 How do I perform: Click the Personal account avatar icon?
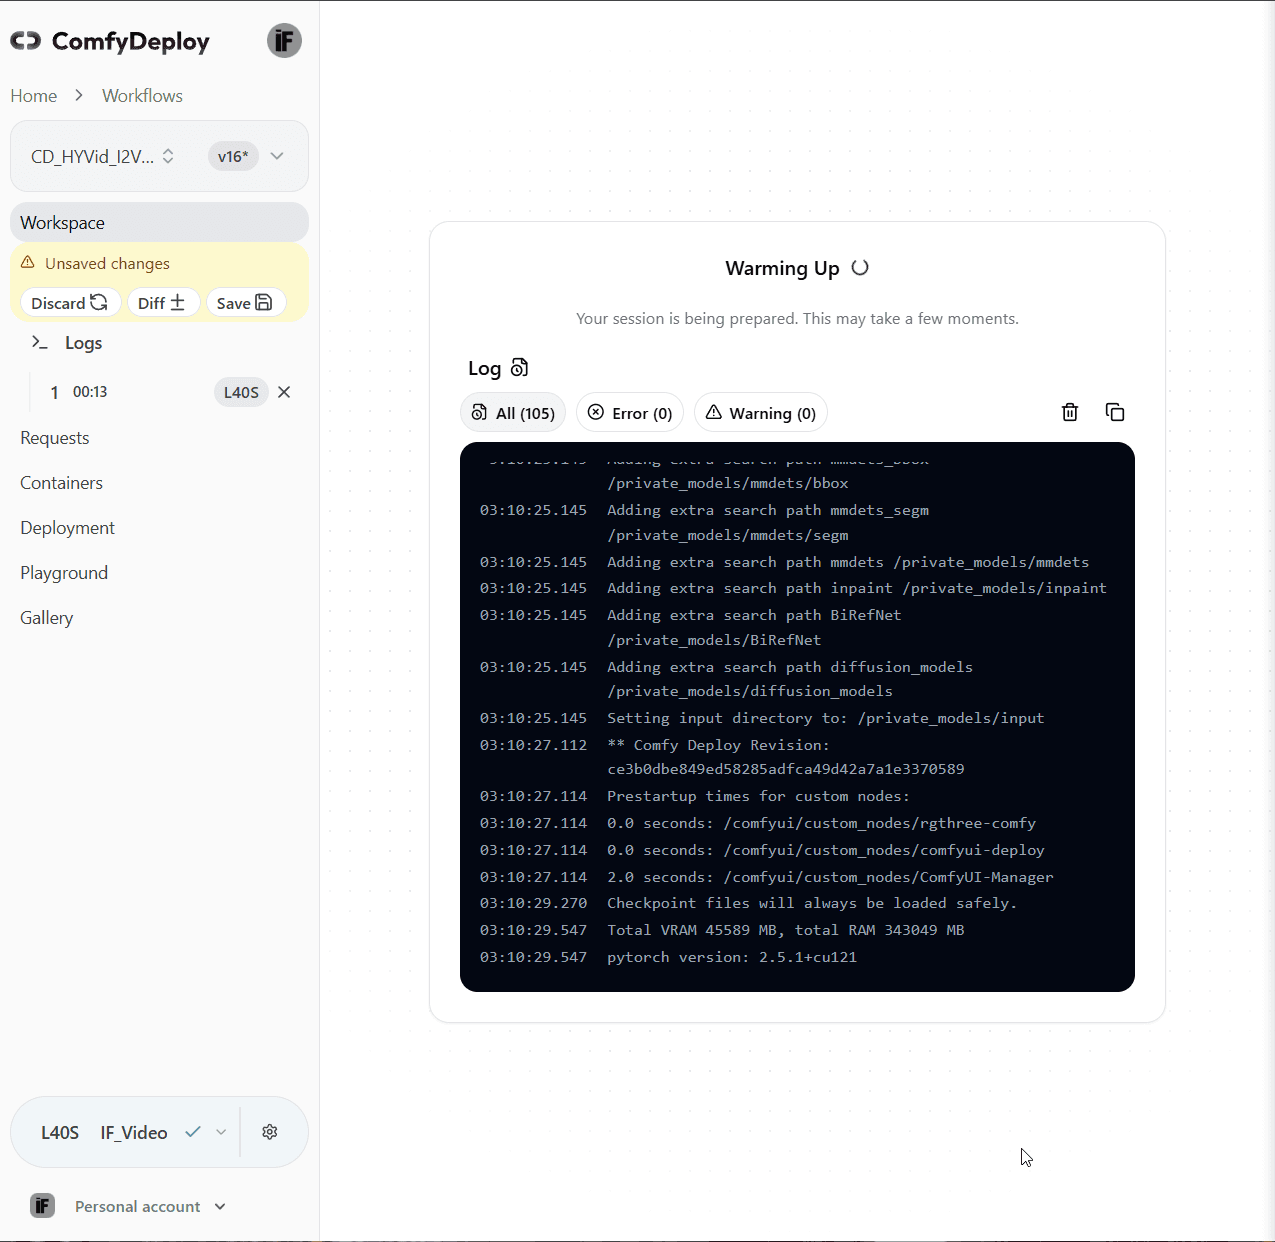click(x=42, y=1206)
